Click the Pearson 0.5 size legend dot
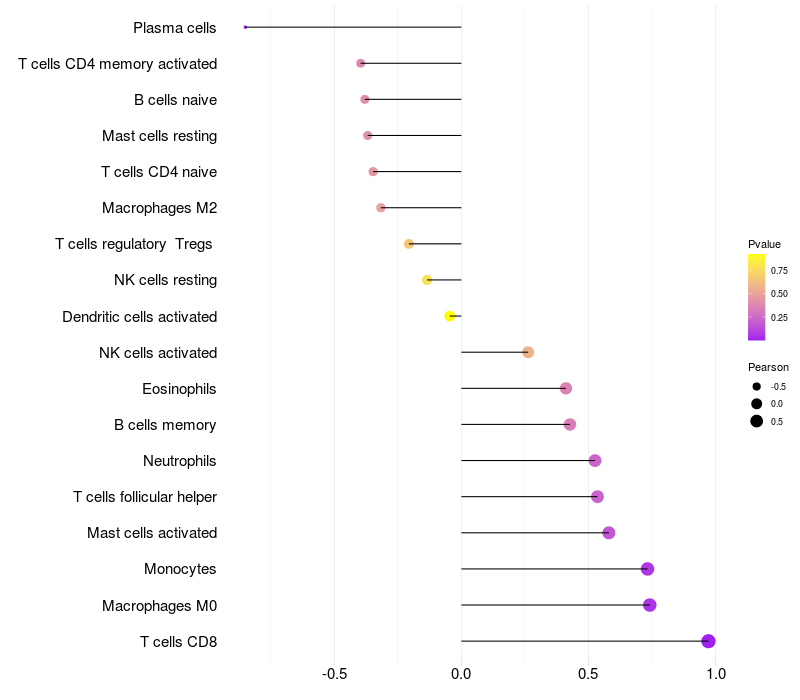800x700 pixels. tap(757, 421)
